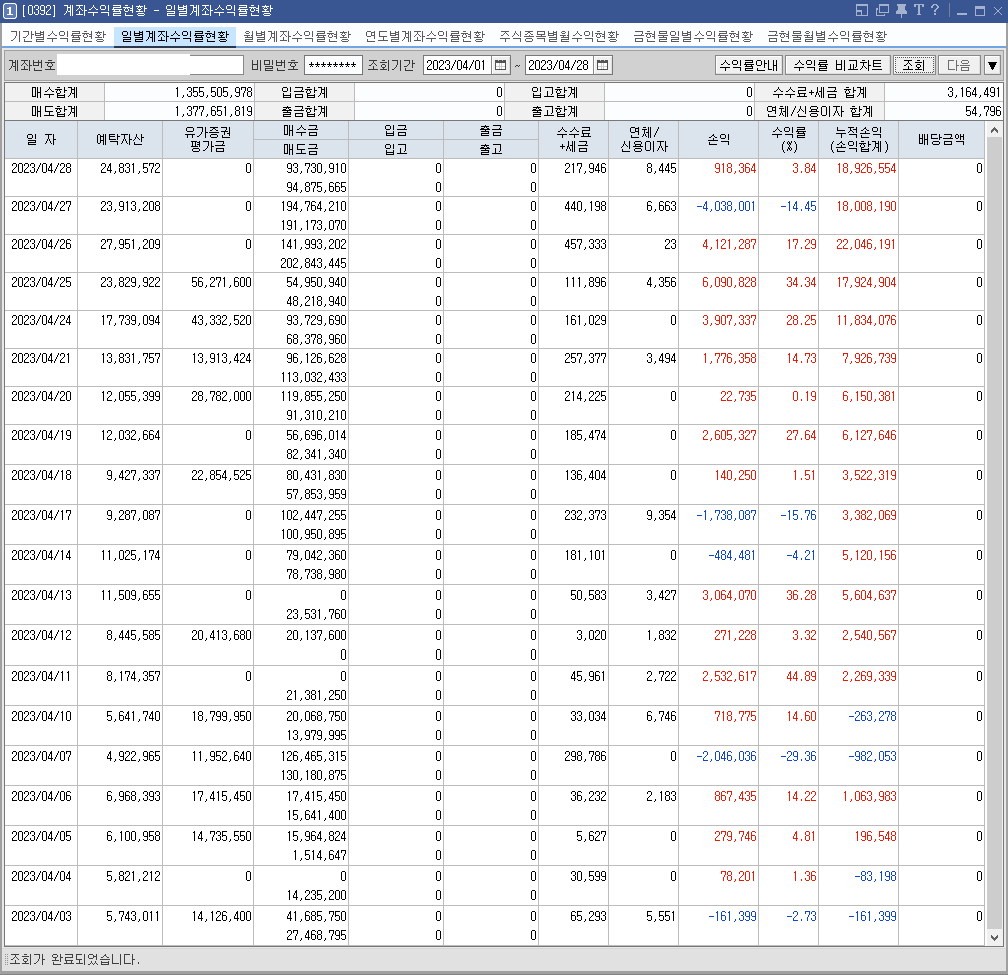Open the 주식종목별월수익현황 tab

click(559, 37)
